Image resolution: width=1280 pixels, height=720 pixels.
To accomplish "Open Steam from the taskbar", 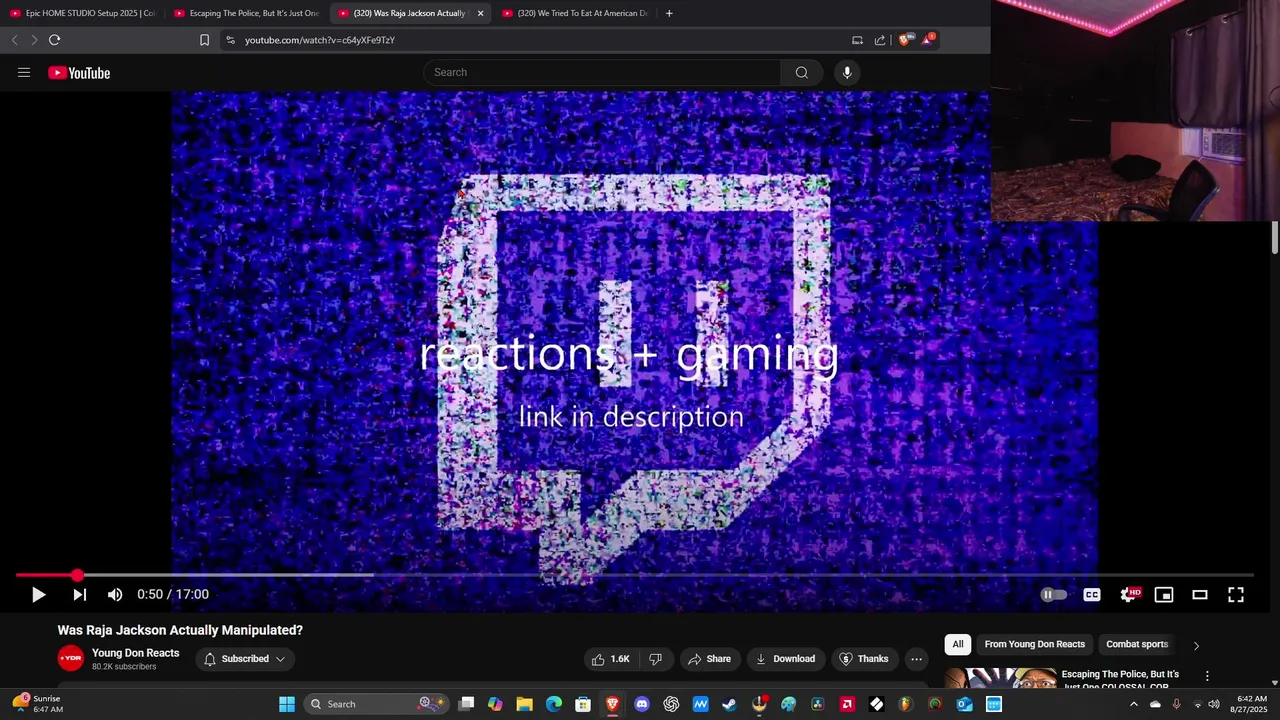I will pyautogui.click(x=730, y=704).
